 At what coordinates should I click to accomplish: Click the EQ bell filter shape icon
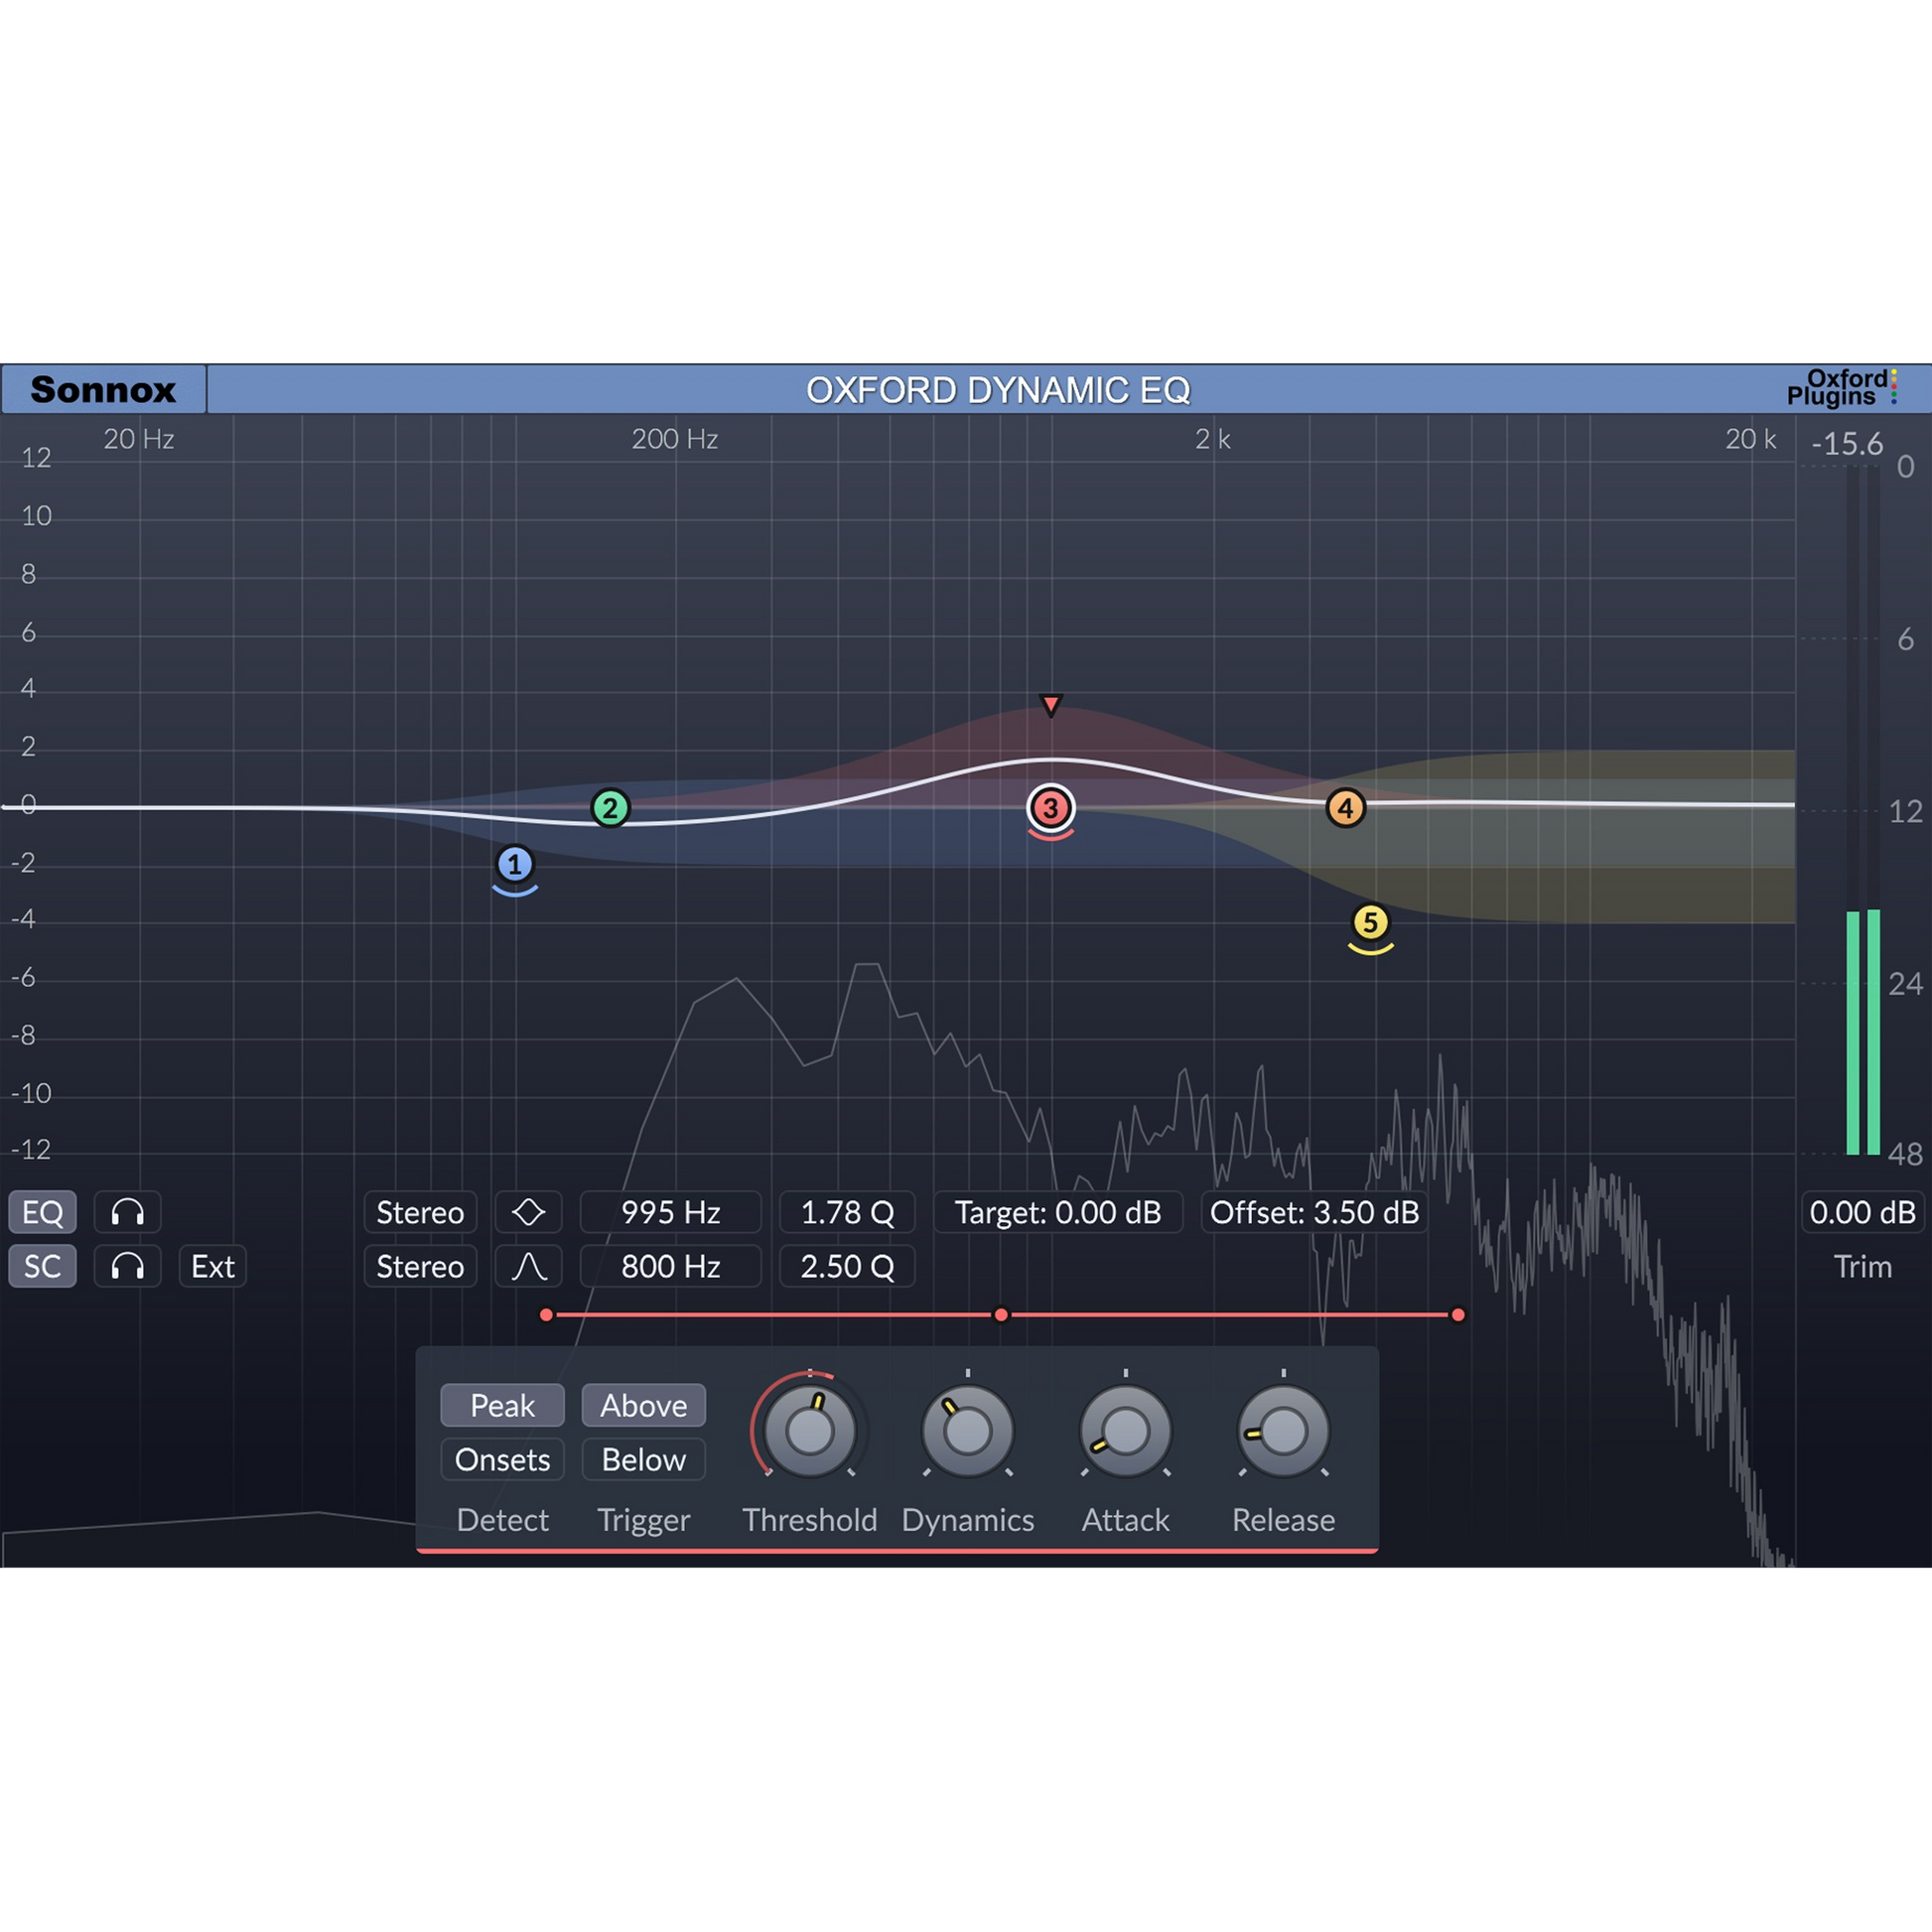point(528,1212)
